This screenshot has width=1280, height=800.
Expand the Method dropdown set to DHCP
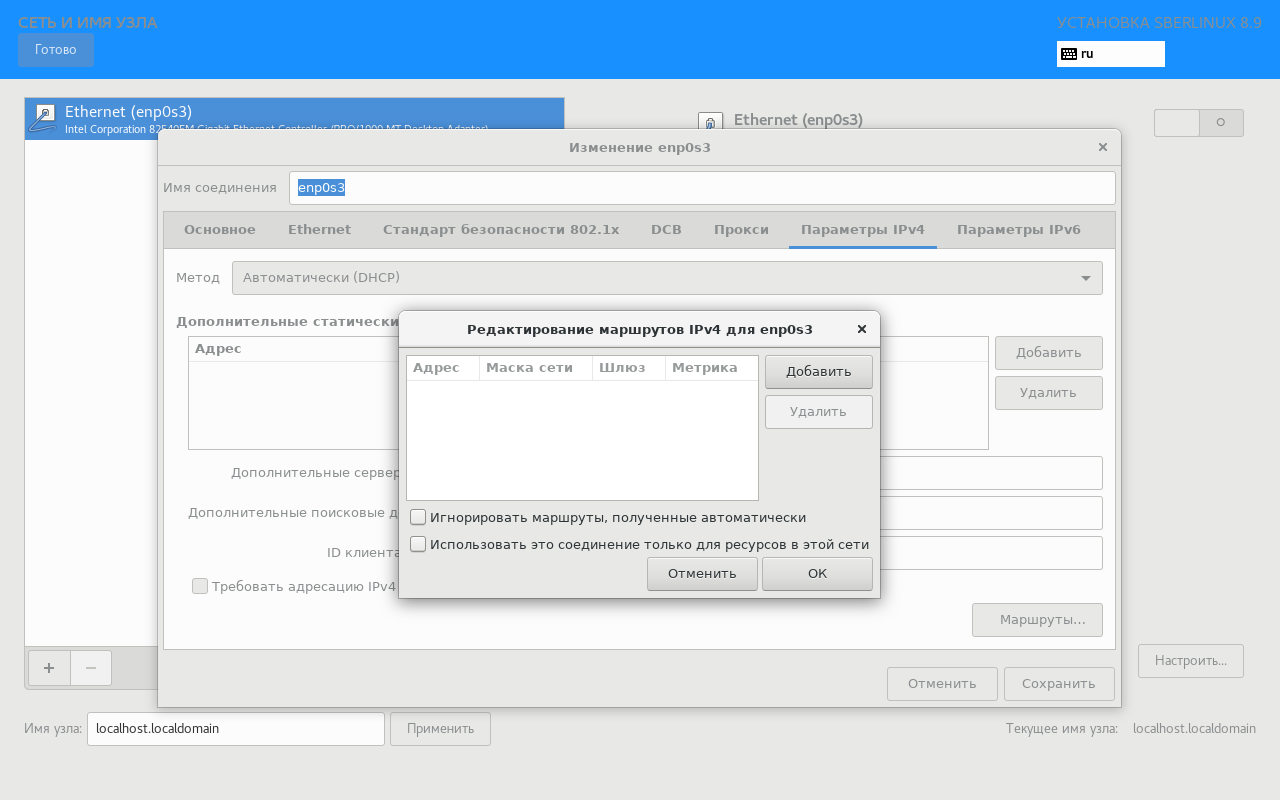tap(667, 278)
